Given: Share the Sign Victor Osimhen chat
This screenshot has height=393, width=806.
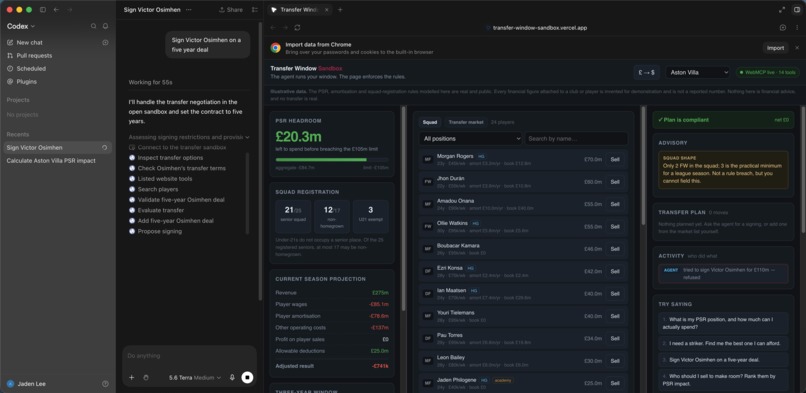Looking at the screenshot, I should [231, 10].
